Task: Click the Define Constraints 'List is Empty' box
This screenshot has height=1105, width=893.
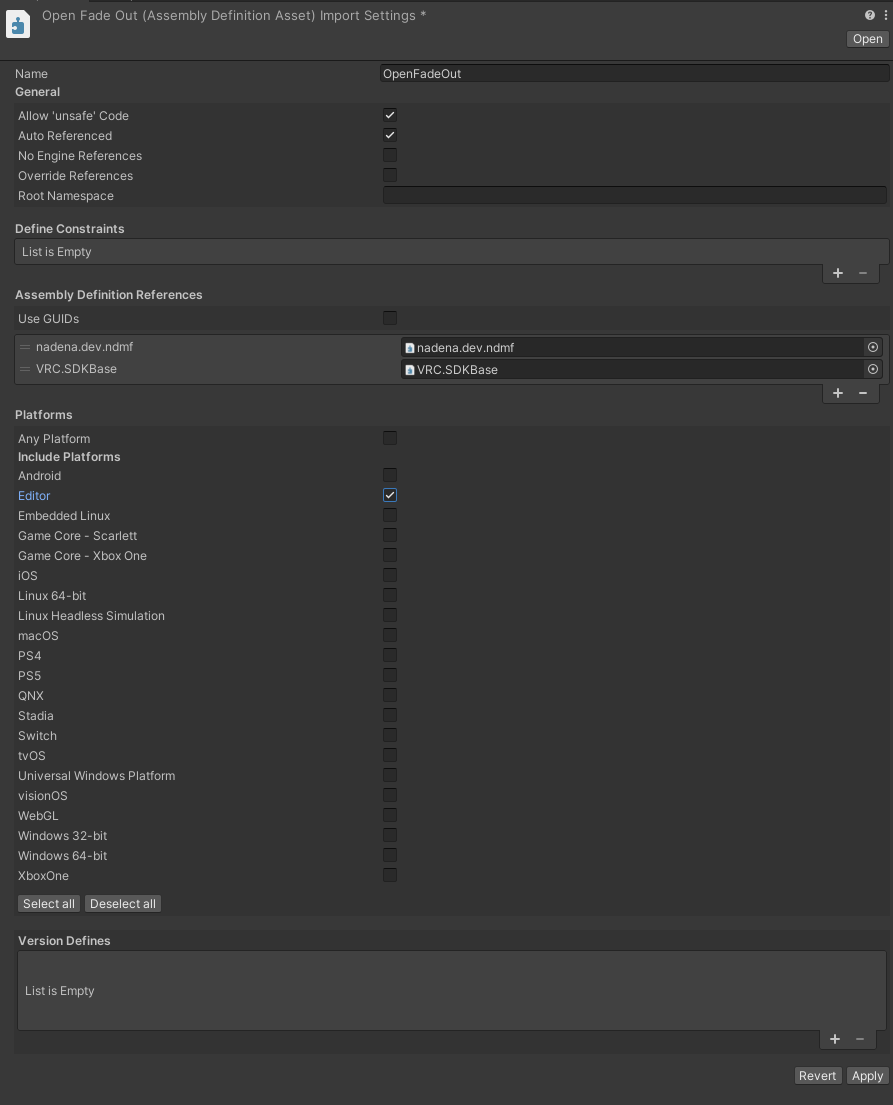Action: point(451,252)
